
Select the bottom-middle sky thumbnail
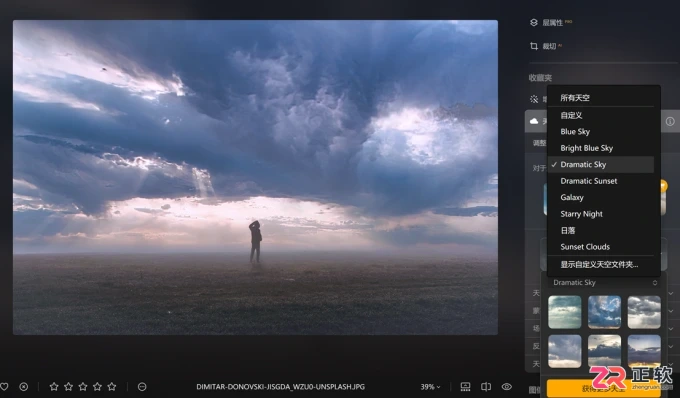click(x=605, y=351)
